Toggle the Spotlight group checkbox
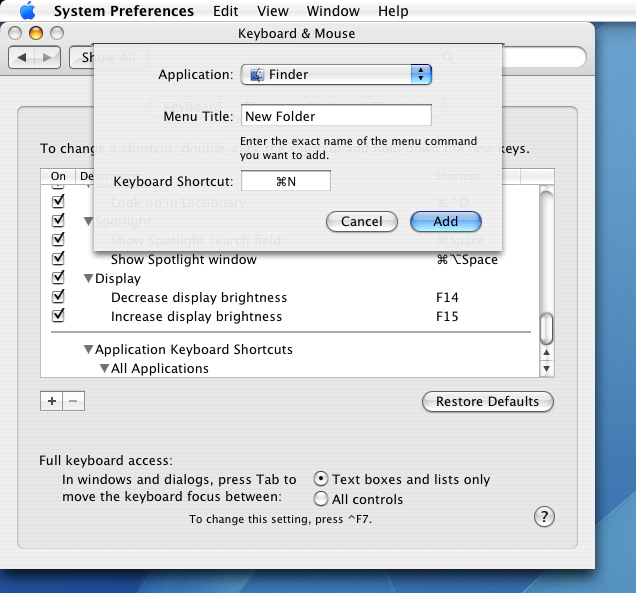This screenshot has width=636, height=593. click(x=58, y=220)
